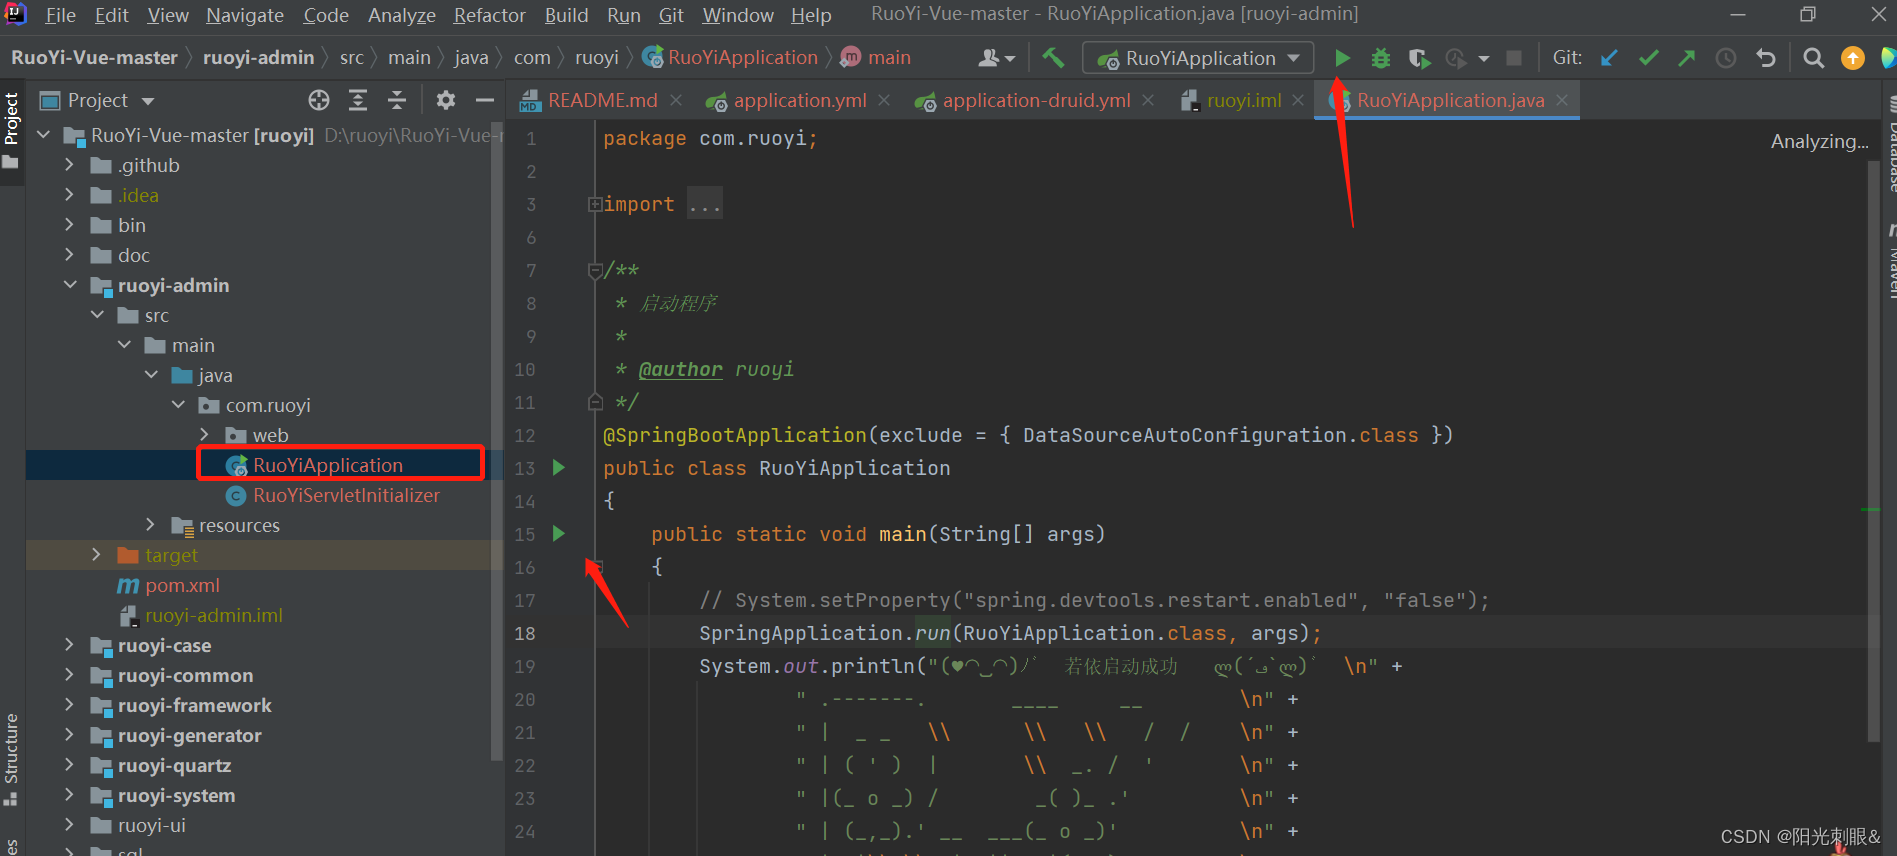Run with coverage shield icon

coord(1419,58)
